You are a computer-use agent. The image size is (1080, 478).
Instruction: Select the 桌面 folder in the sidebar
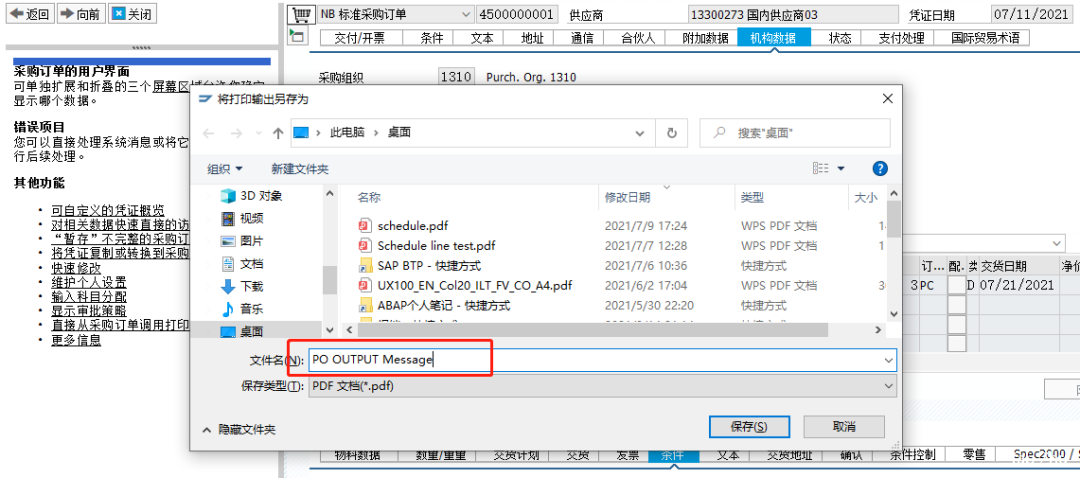point(242,332)
